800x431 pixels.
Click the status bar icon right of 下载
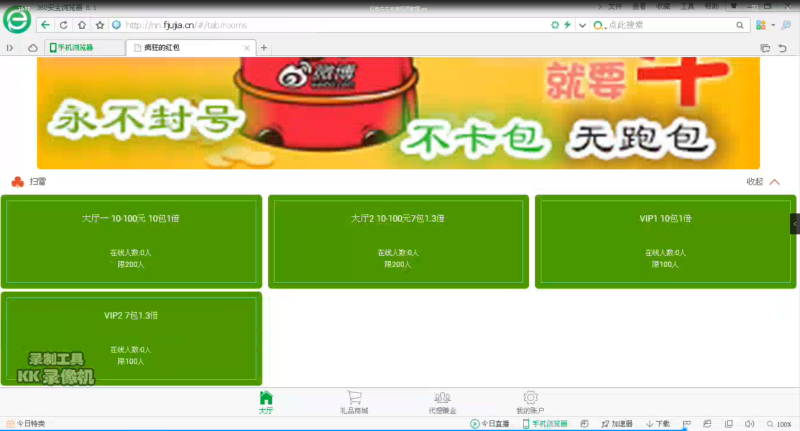[687, 424]
